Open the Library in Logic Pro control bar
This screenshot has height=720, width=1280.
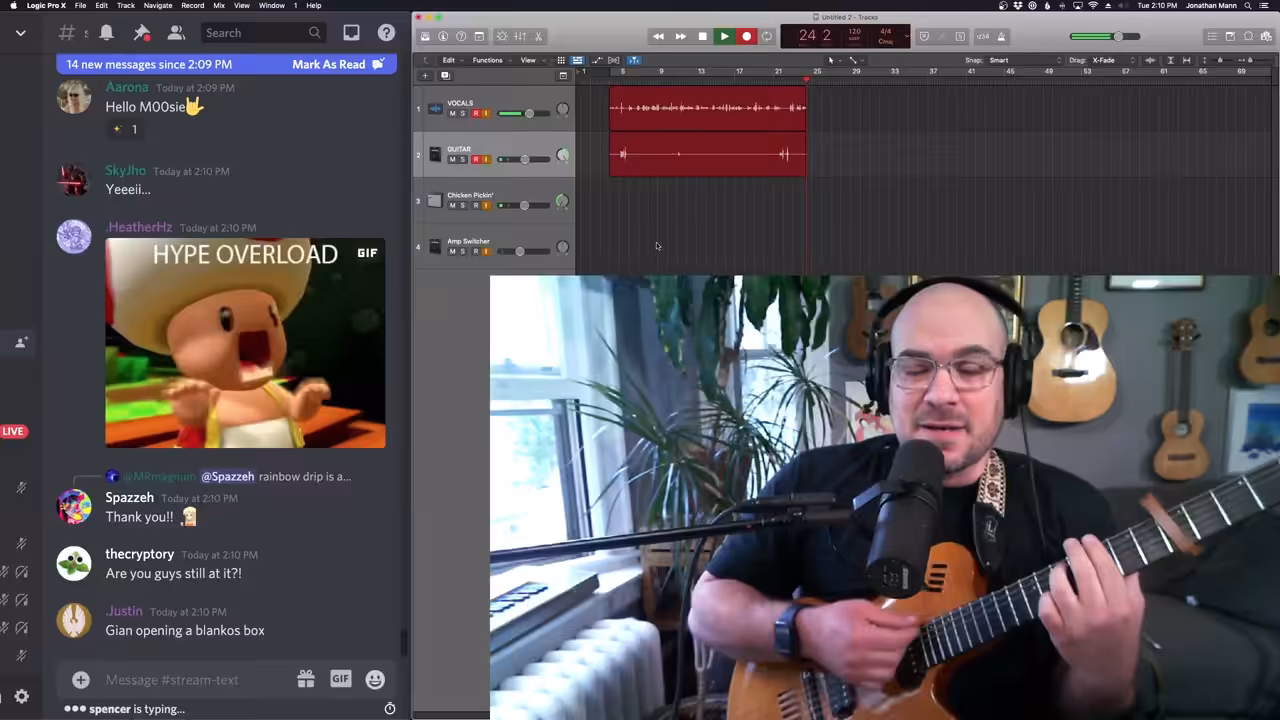(x=426, y=36)
